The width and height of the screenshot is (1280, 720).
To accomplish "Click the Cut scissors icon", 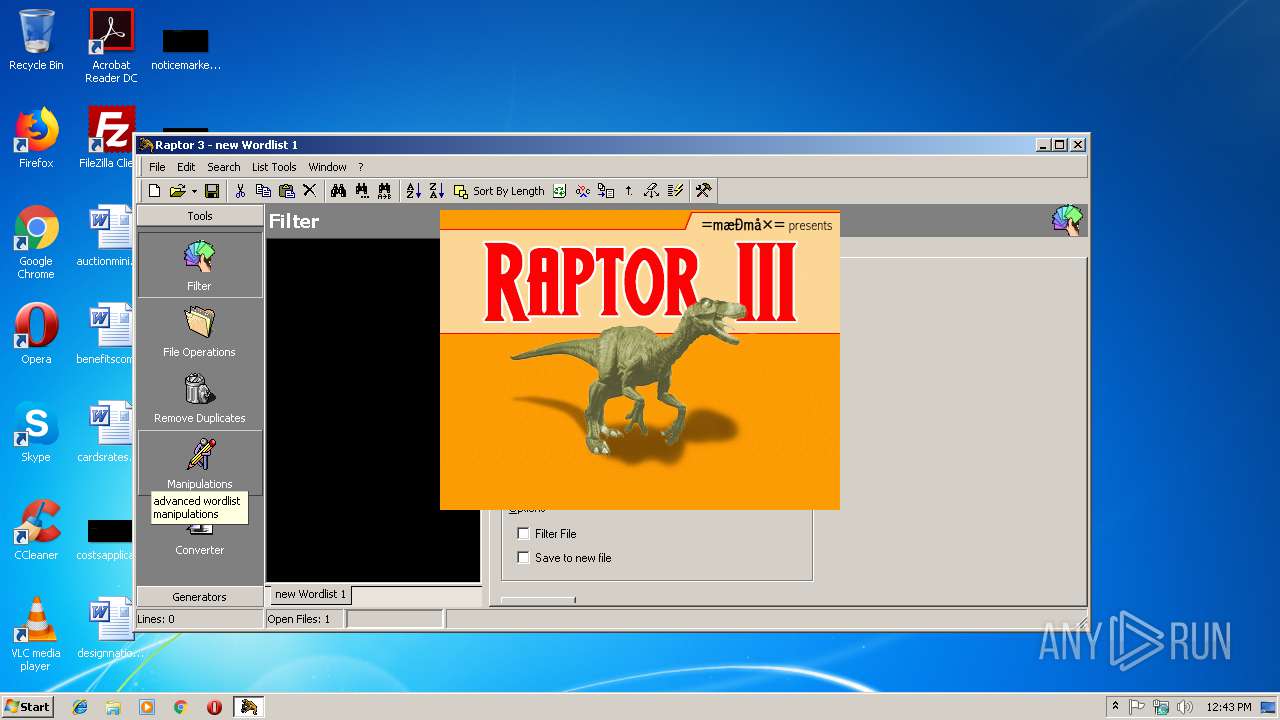I will click(x=240, y=191).
